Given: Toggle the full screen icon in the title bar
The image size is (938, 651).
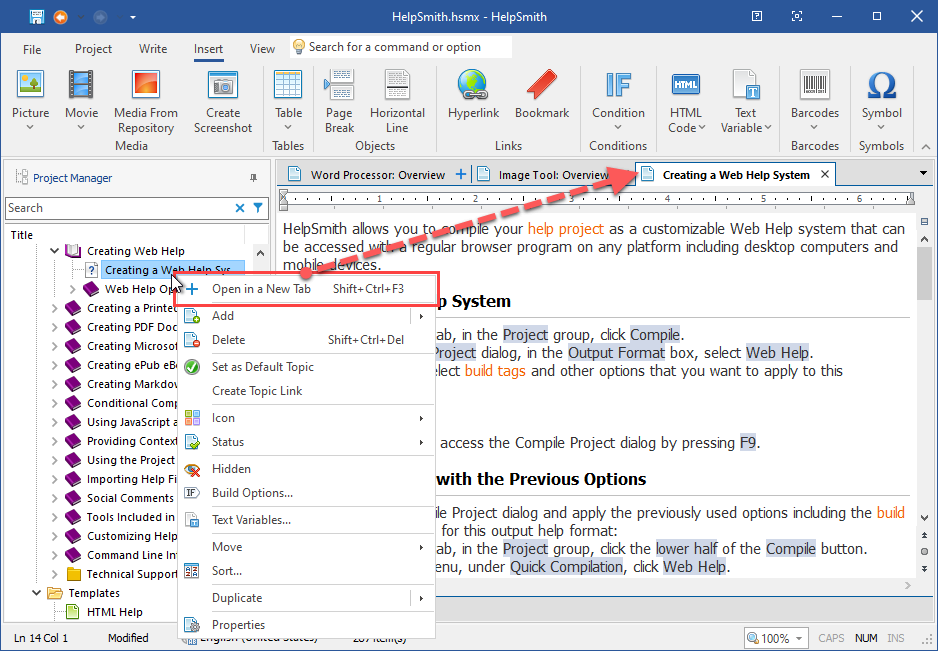Looking at the screenshot, I should point(797,16).
